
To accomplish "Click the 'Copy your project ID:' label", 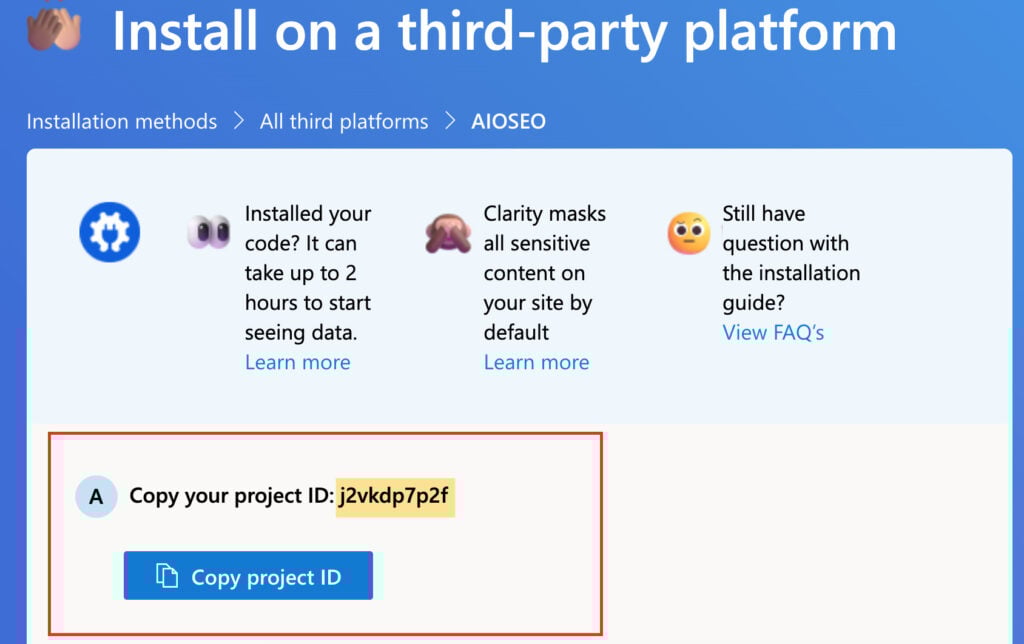I will [231, 496].
